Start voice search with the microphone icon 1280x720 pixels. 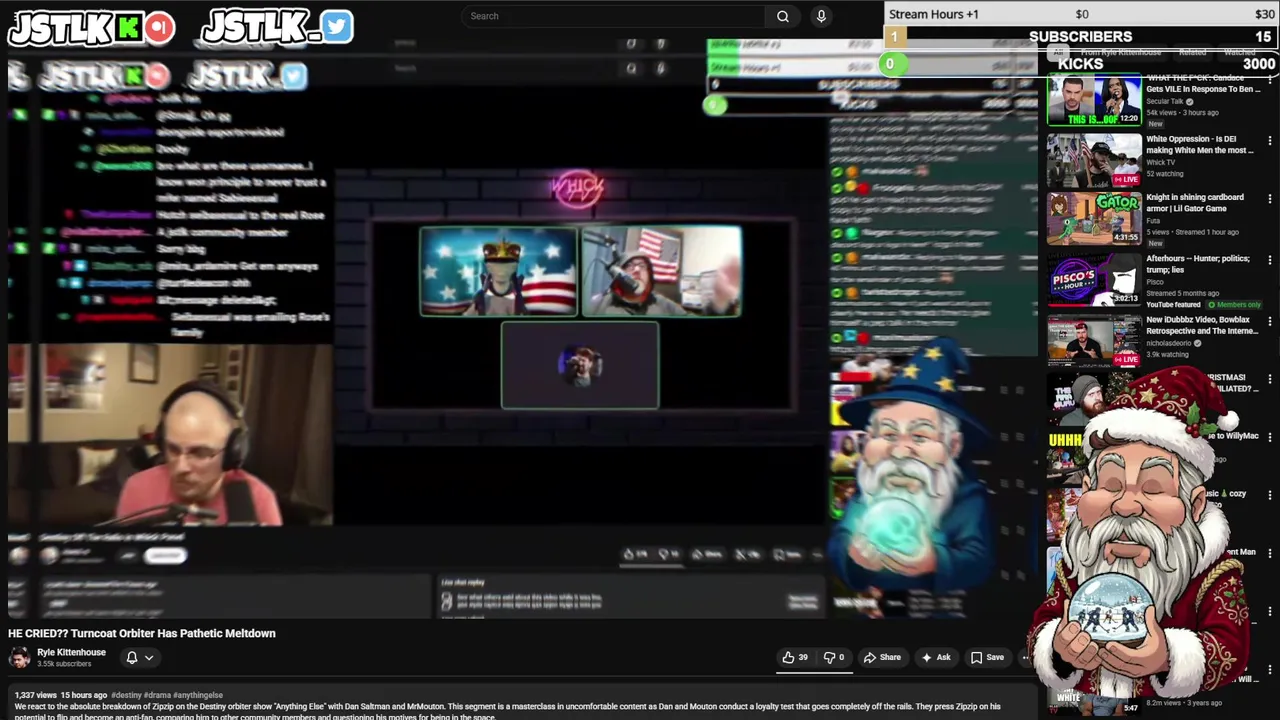[x=821, y=16]
